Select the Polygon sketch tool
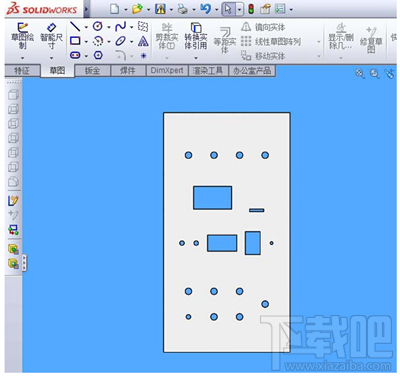The height and width of the screenshot is (376, 400). tap(98, 55)
